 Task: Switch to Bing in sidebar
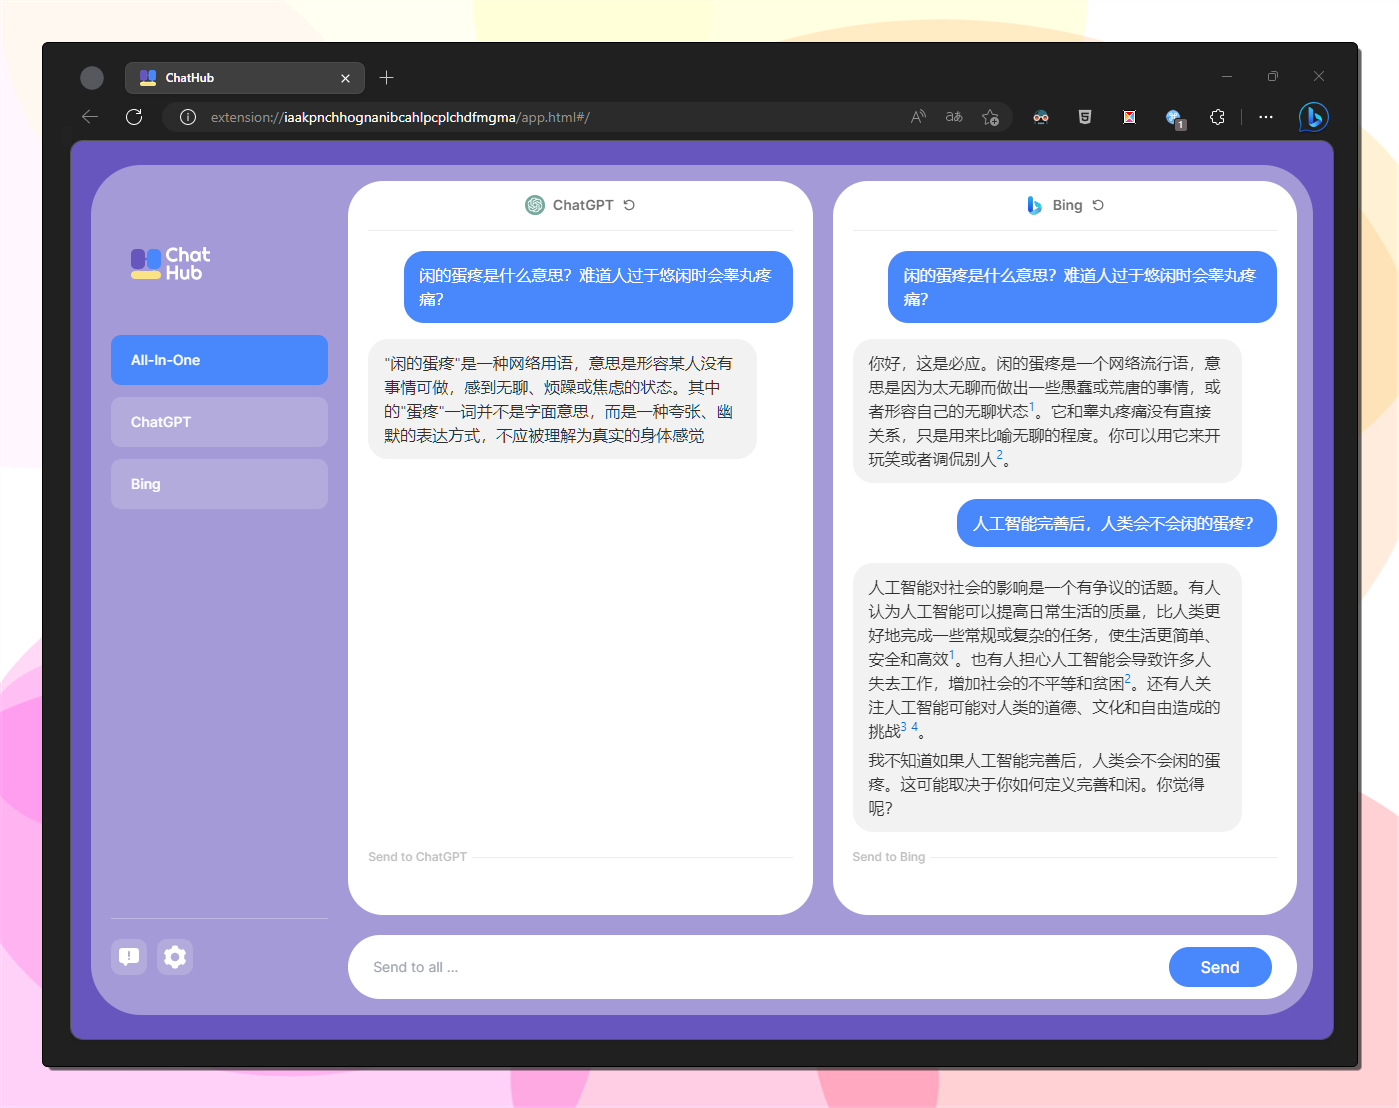click(219, 484)
